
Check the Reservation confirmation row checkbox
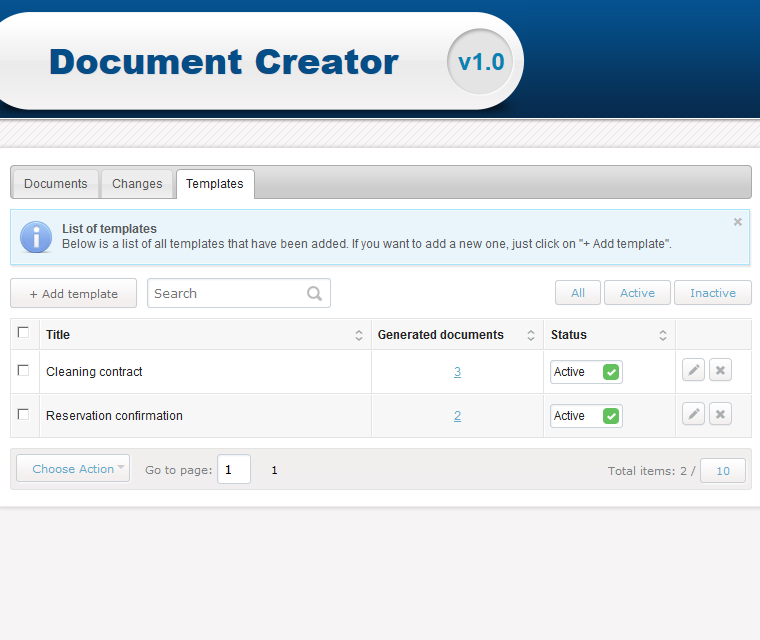(23, 415)
